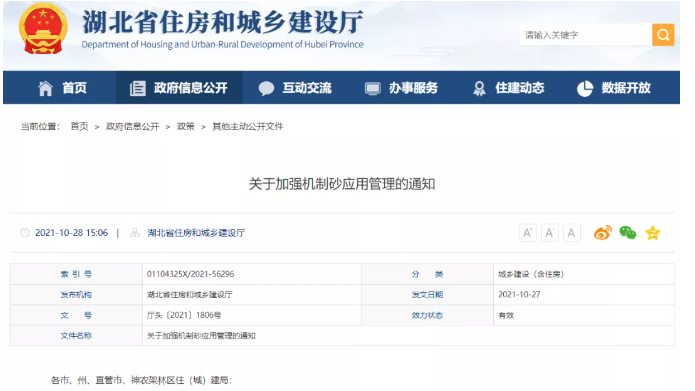Click the 首页 breadcrumb link
This screenshot has width=695, height=391.
coord(79,126)
